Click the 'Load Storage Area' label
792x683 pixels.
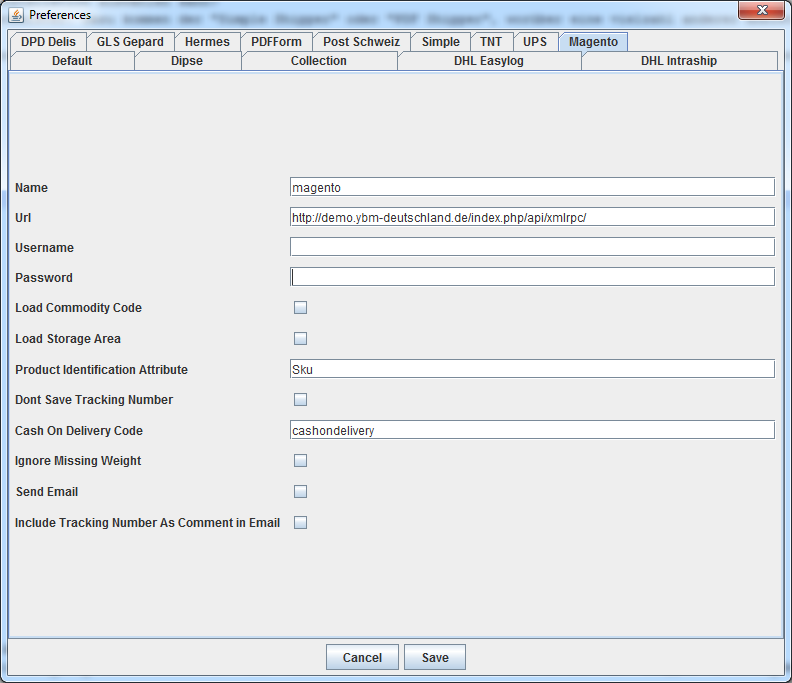[x=68, y=338]
